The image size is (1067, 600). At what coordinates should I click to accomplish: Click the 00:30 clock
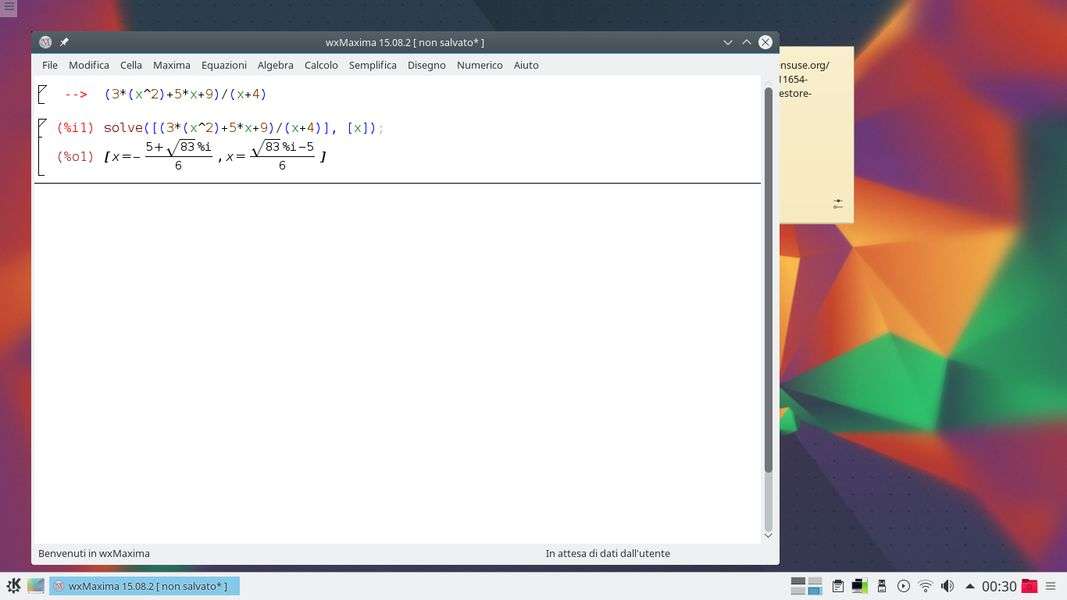tap(998, 586)
